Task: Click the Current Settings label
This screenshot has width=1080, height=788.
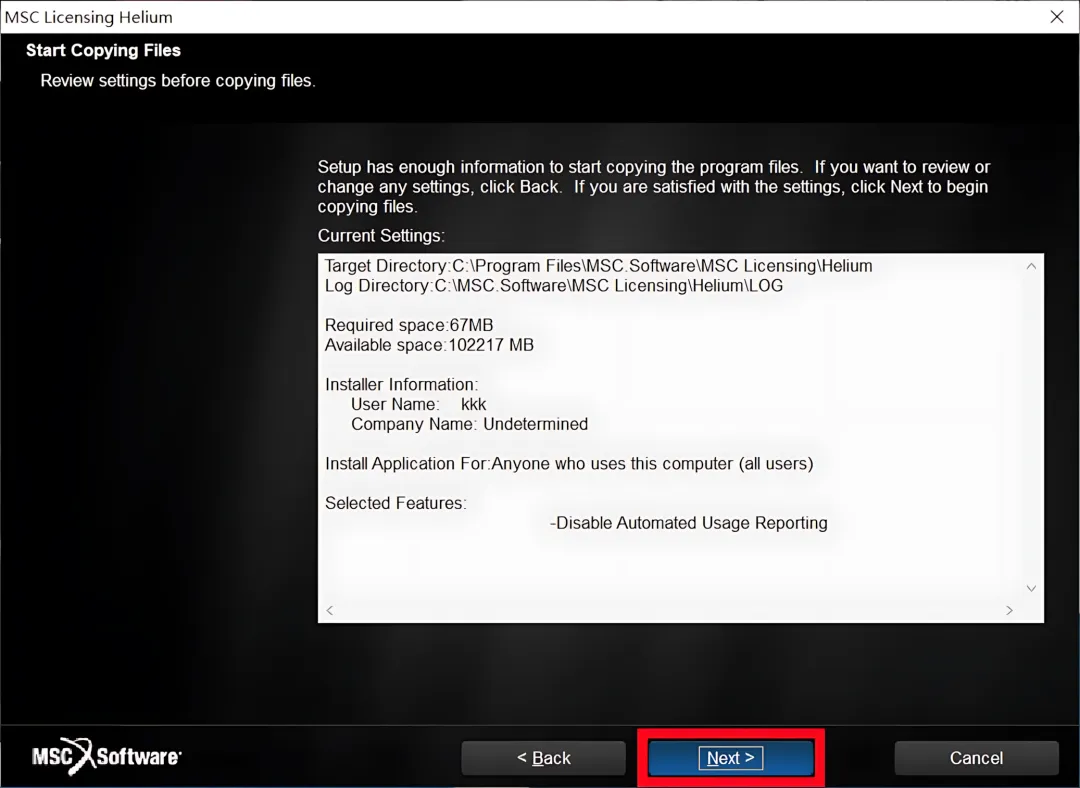Action: [381, 236]
